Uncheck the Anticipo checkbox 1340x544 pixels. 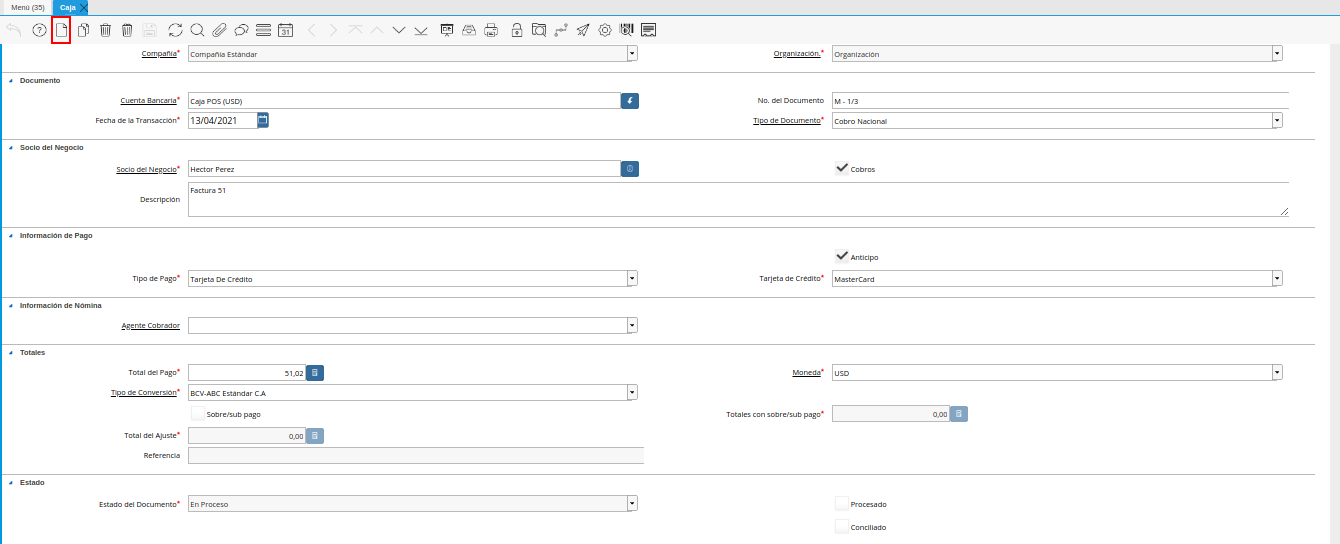(x=842, y=256)
